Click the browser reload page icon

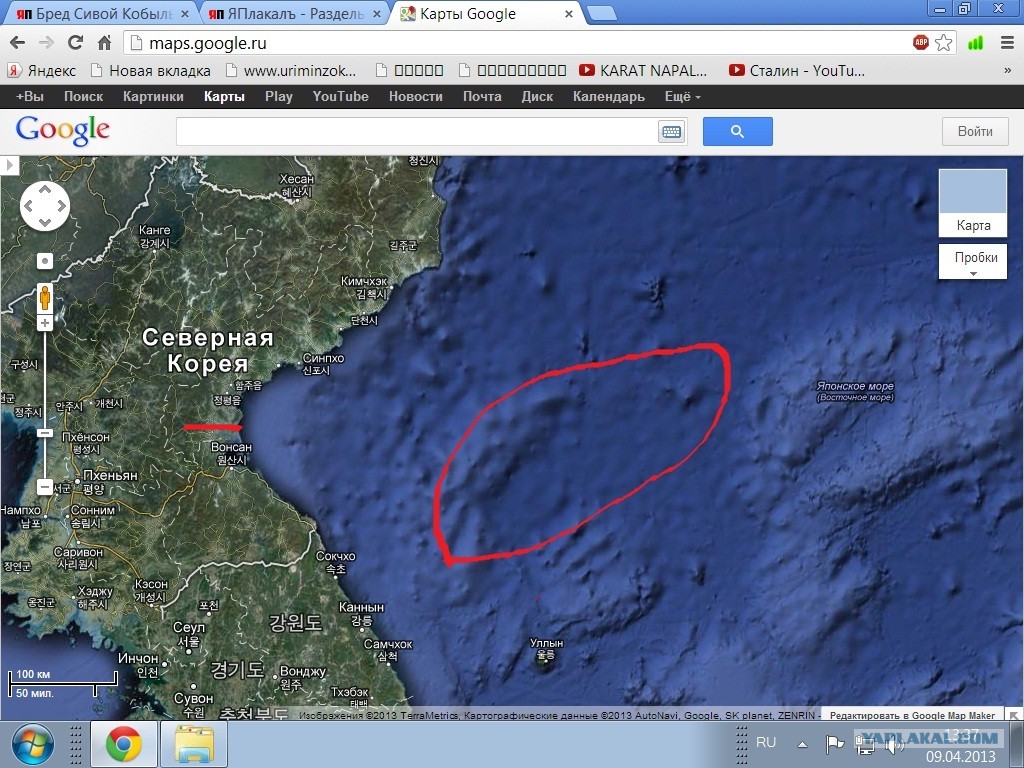coord(75,43)
